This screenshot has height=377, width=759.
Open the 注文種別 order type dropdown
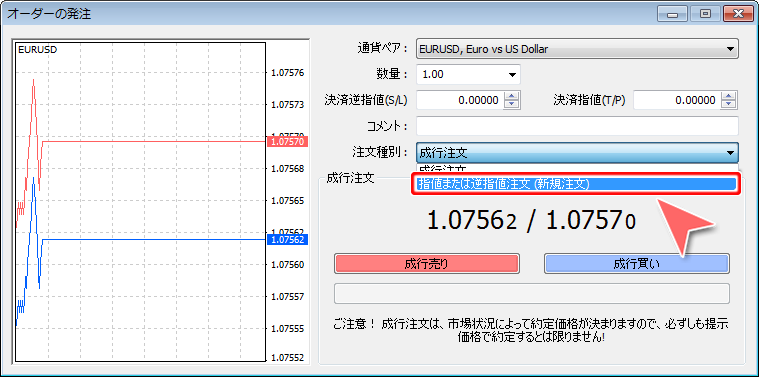pyautogui.click(x=577, y=153)
